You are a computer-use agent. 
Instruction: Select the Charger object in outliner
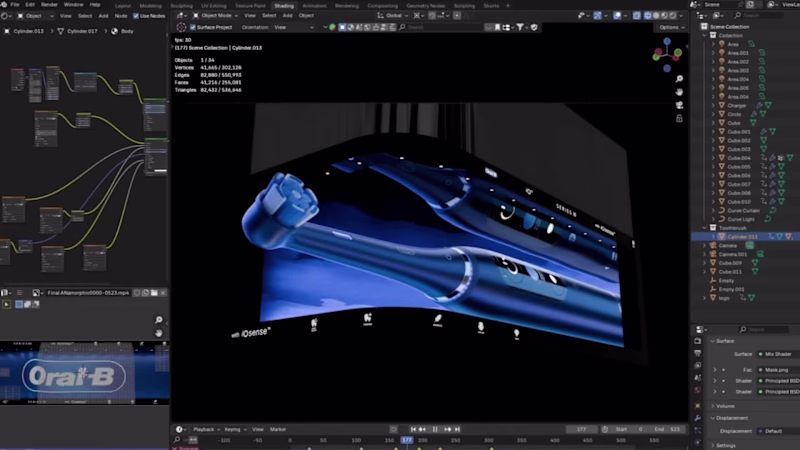click(x=737, y=106)
